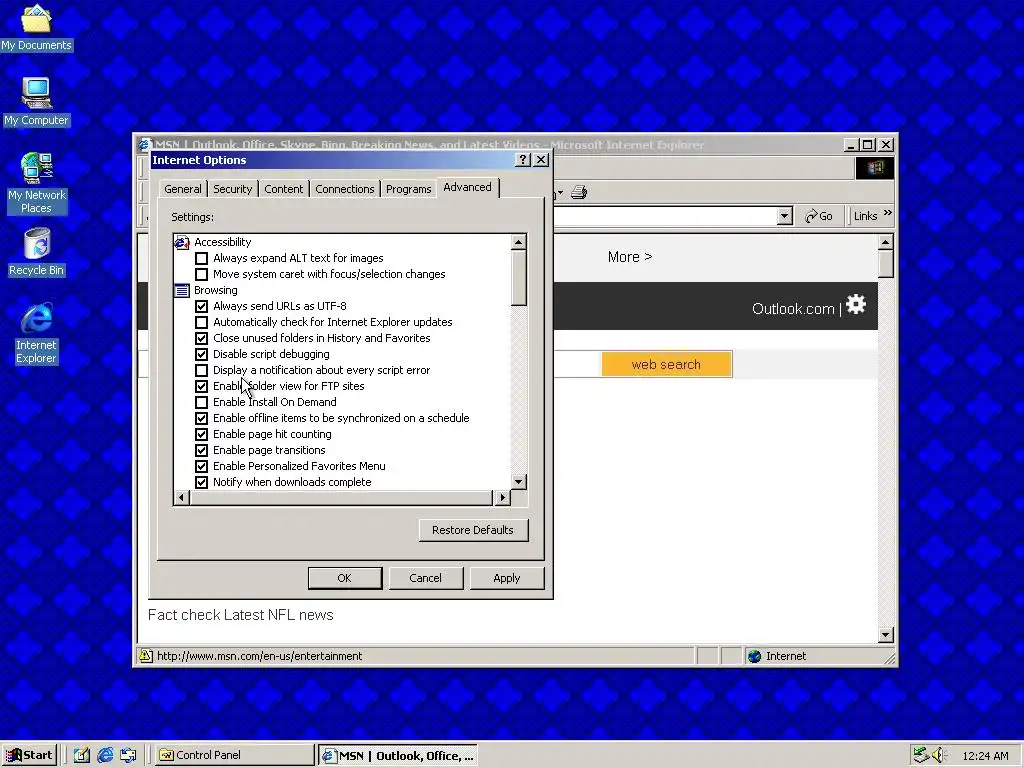Click settings list scroll right arrow
The height and width of the screenshot is (768, 1024).
(x=502, y=498)
